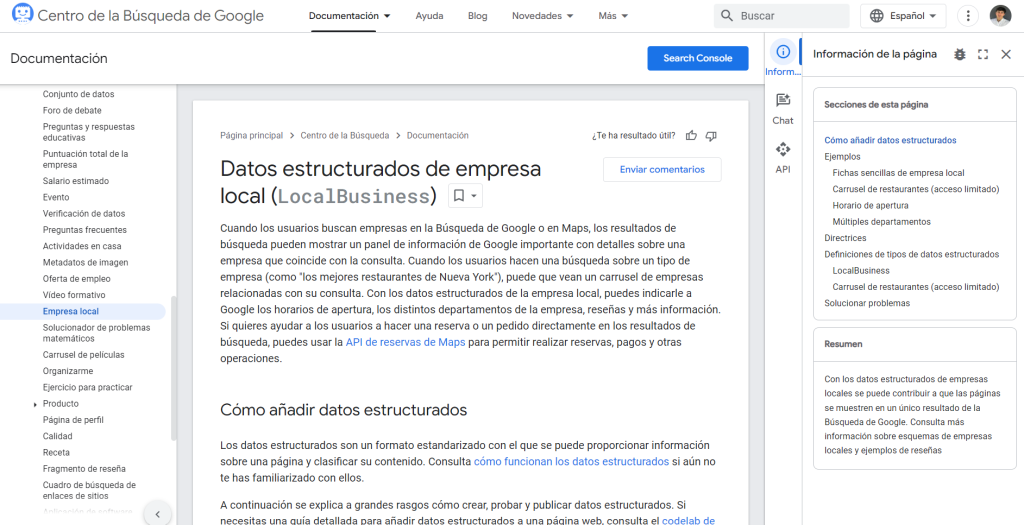1024x525 pixels.
Task: Open the Novedades menu
Action: (x=543, y=16)
